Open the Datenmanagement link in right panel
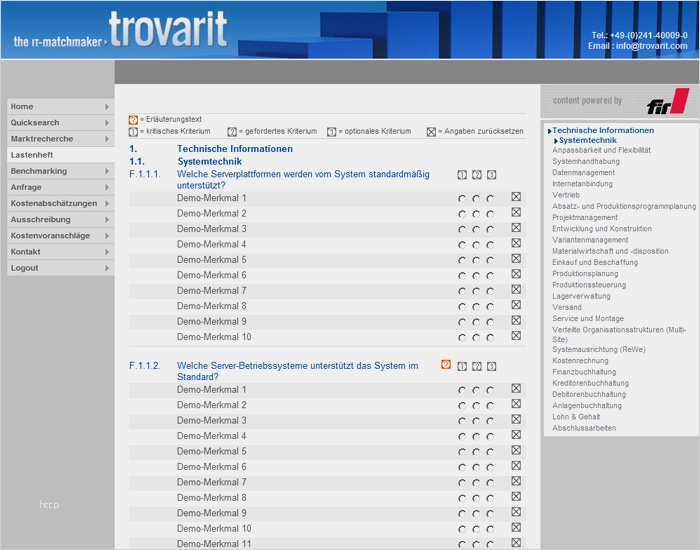The height and width of the screenshot is (550, 700). coord(583,173)
